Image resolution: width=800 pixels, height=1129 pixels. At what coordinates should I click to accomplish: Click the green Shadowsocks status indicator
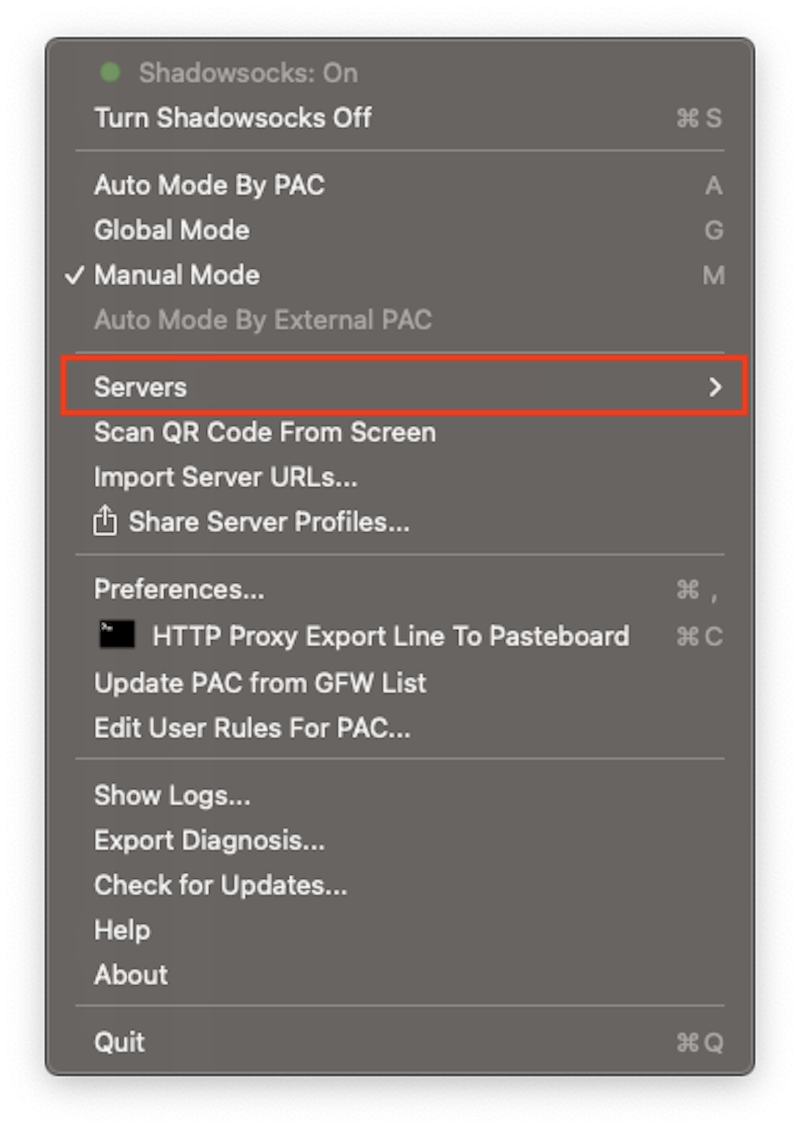(110, 72)
